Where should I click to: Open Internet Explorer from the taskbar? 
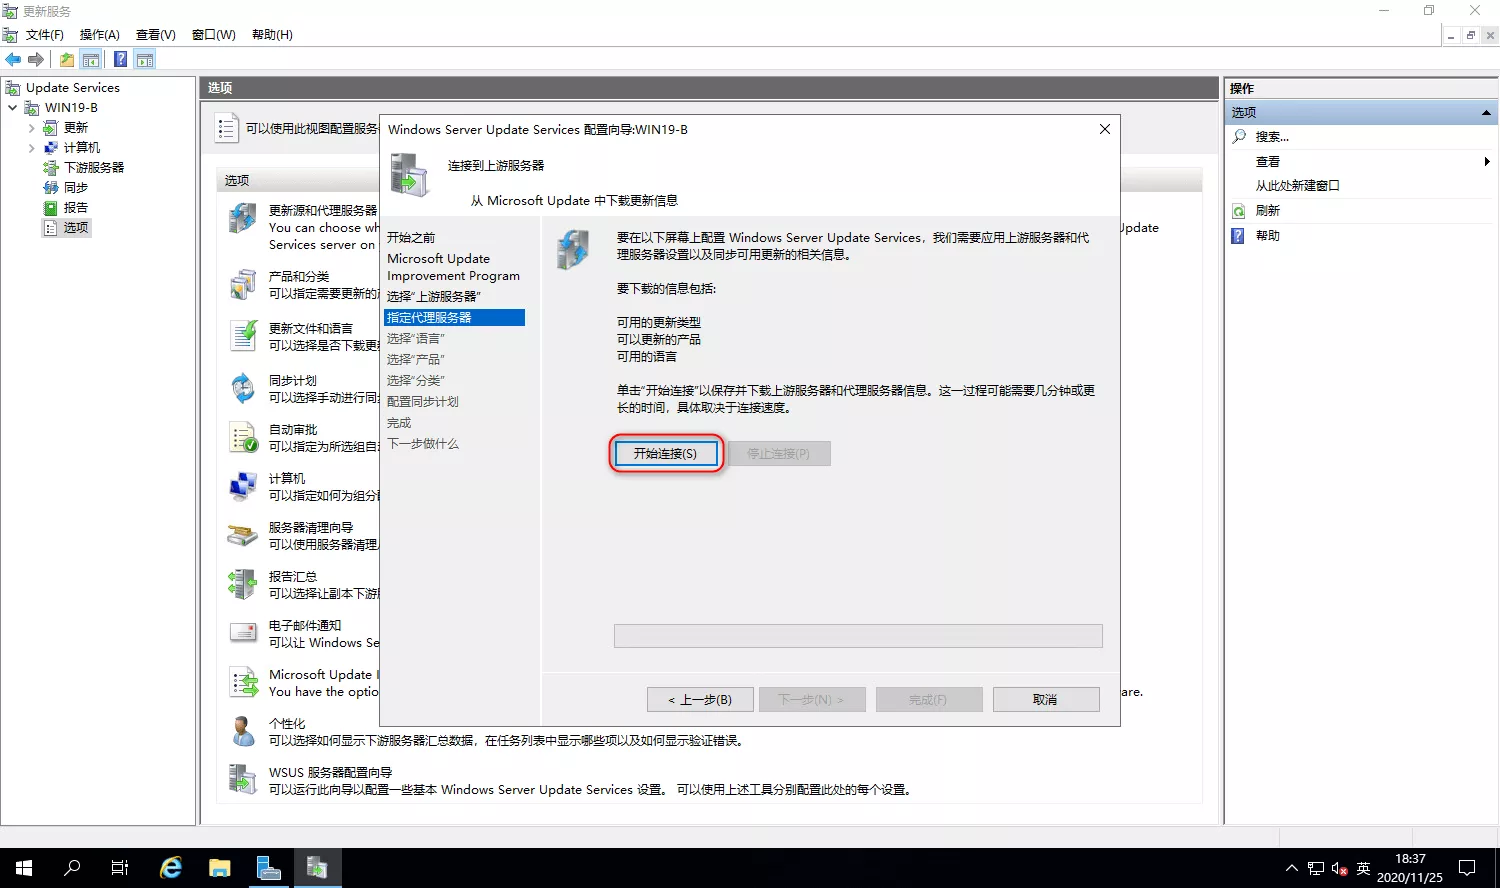tap(171, 868)
